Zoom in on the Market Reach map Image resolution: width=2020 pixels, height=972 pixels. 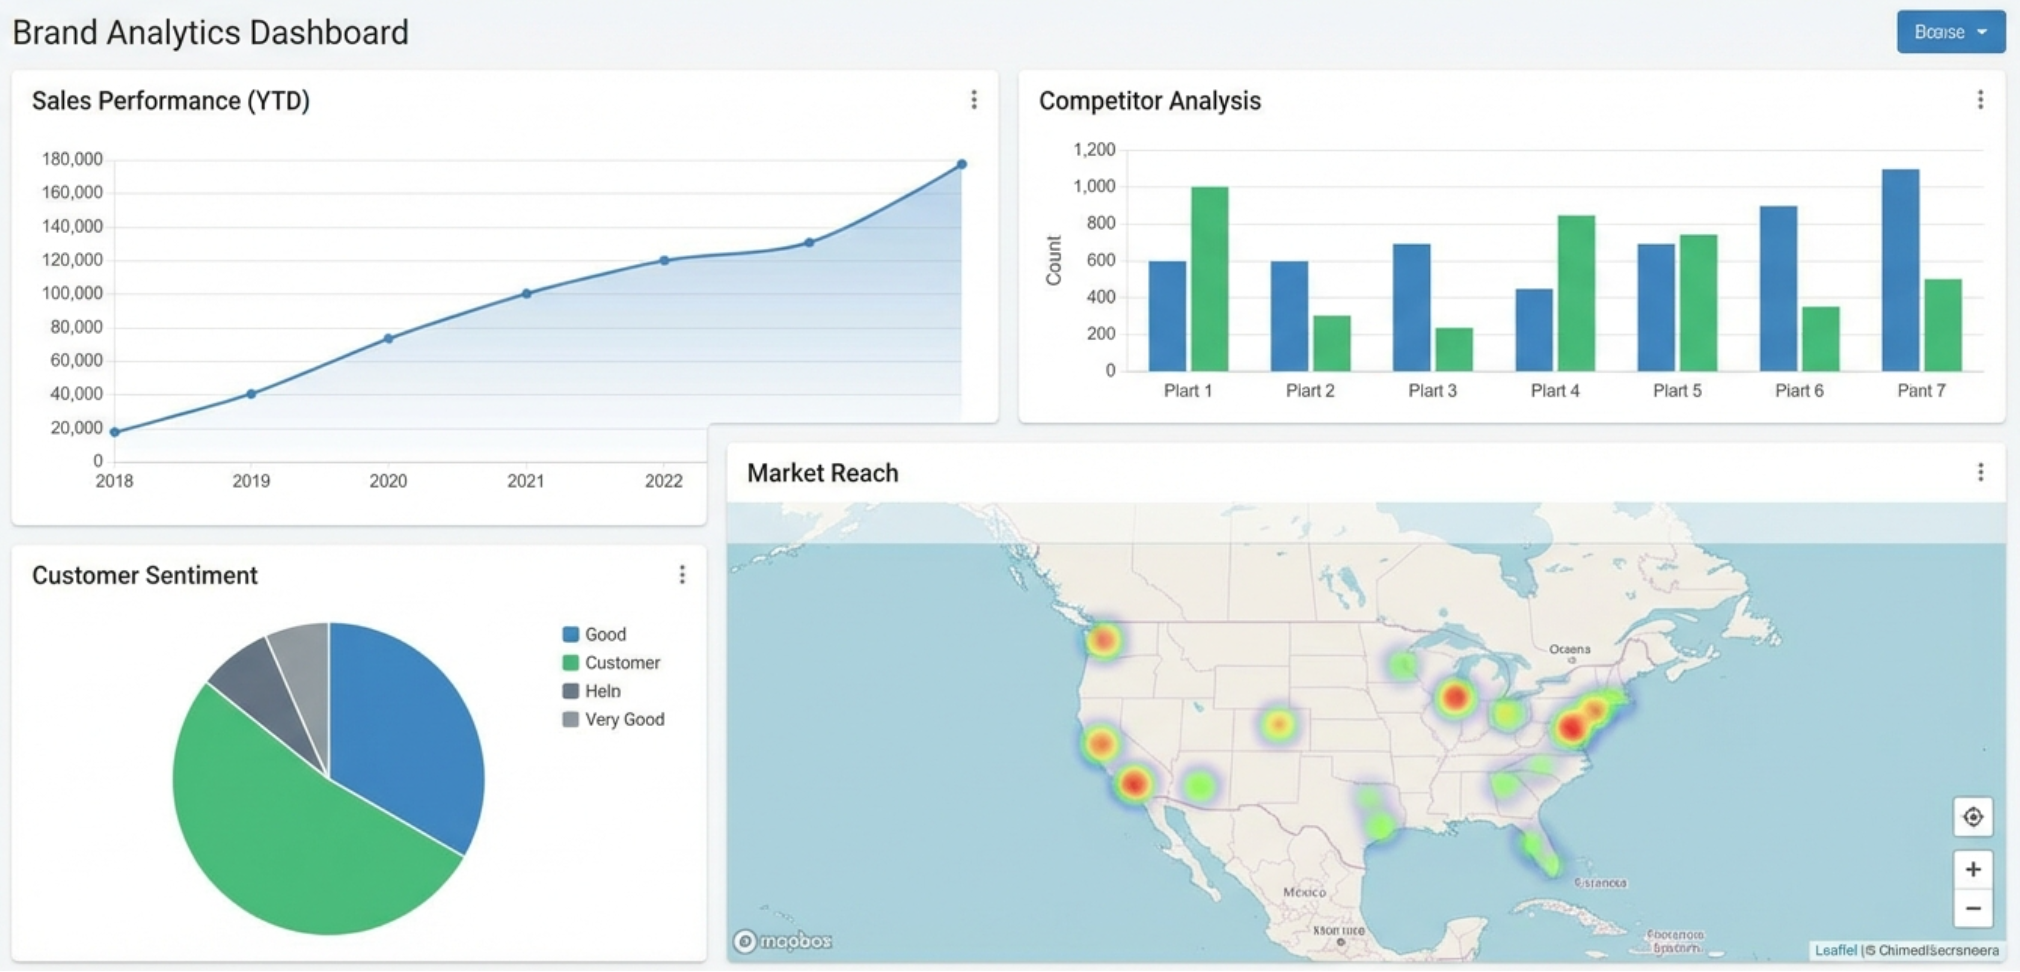(x=1973, y=869)
